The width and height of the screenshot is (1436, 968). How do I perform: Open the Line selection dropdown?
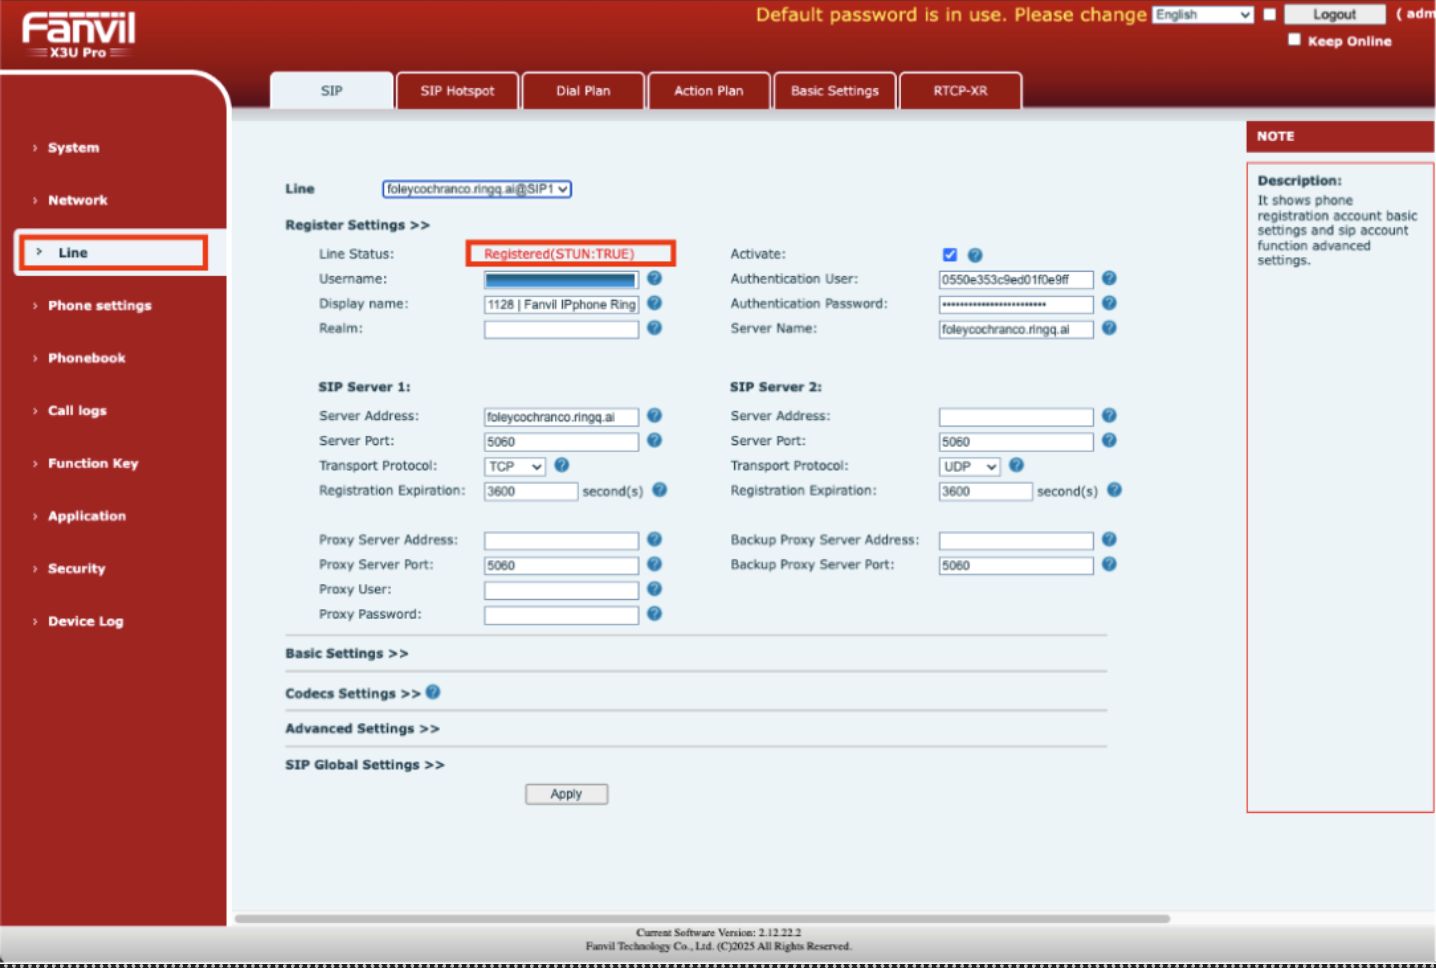click(476, 189)
